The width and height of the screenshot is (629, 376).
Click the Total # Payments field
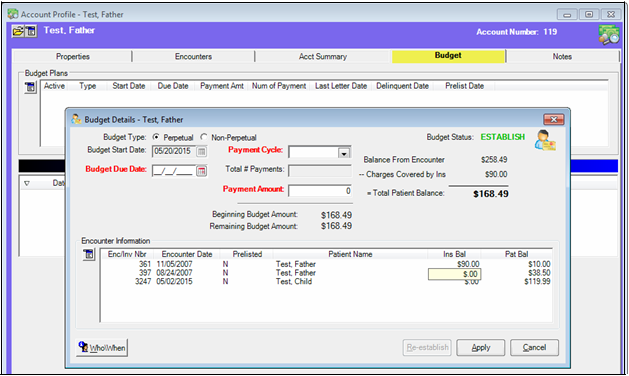coord(320,171)
